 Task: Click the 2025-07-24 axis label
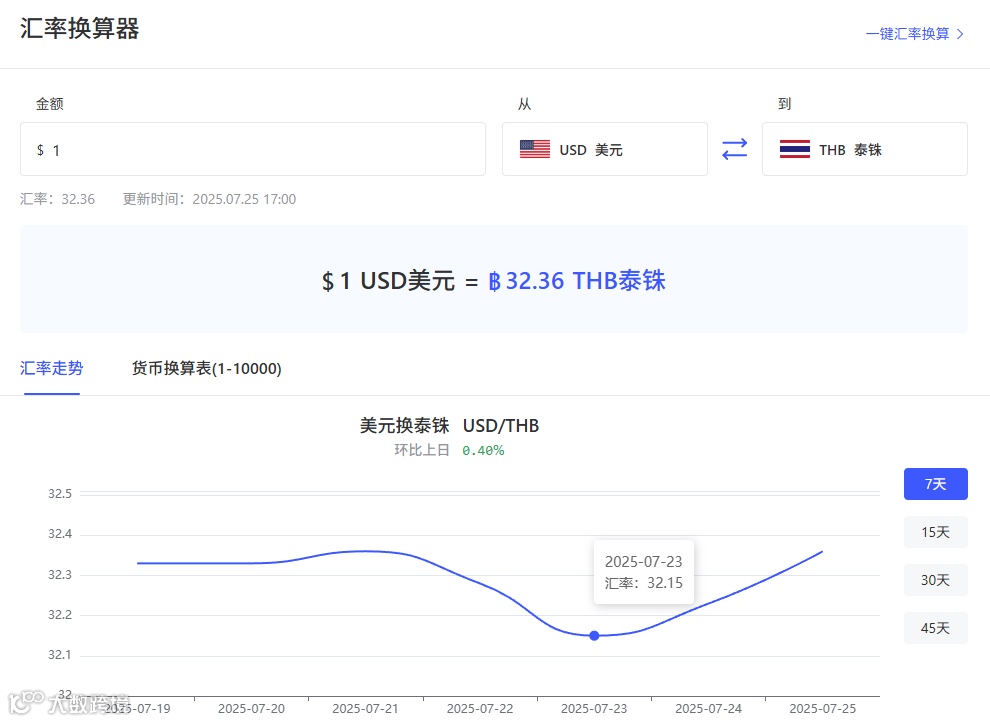708,709
